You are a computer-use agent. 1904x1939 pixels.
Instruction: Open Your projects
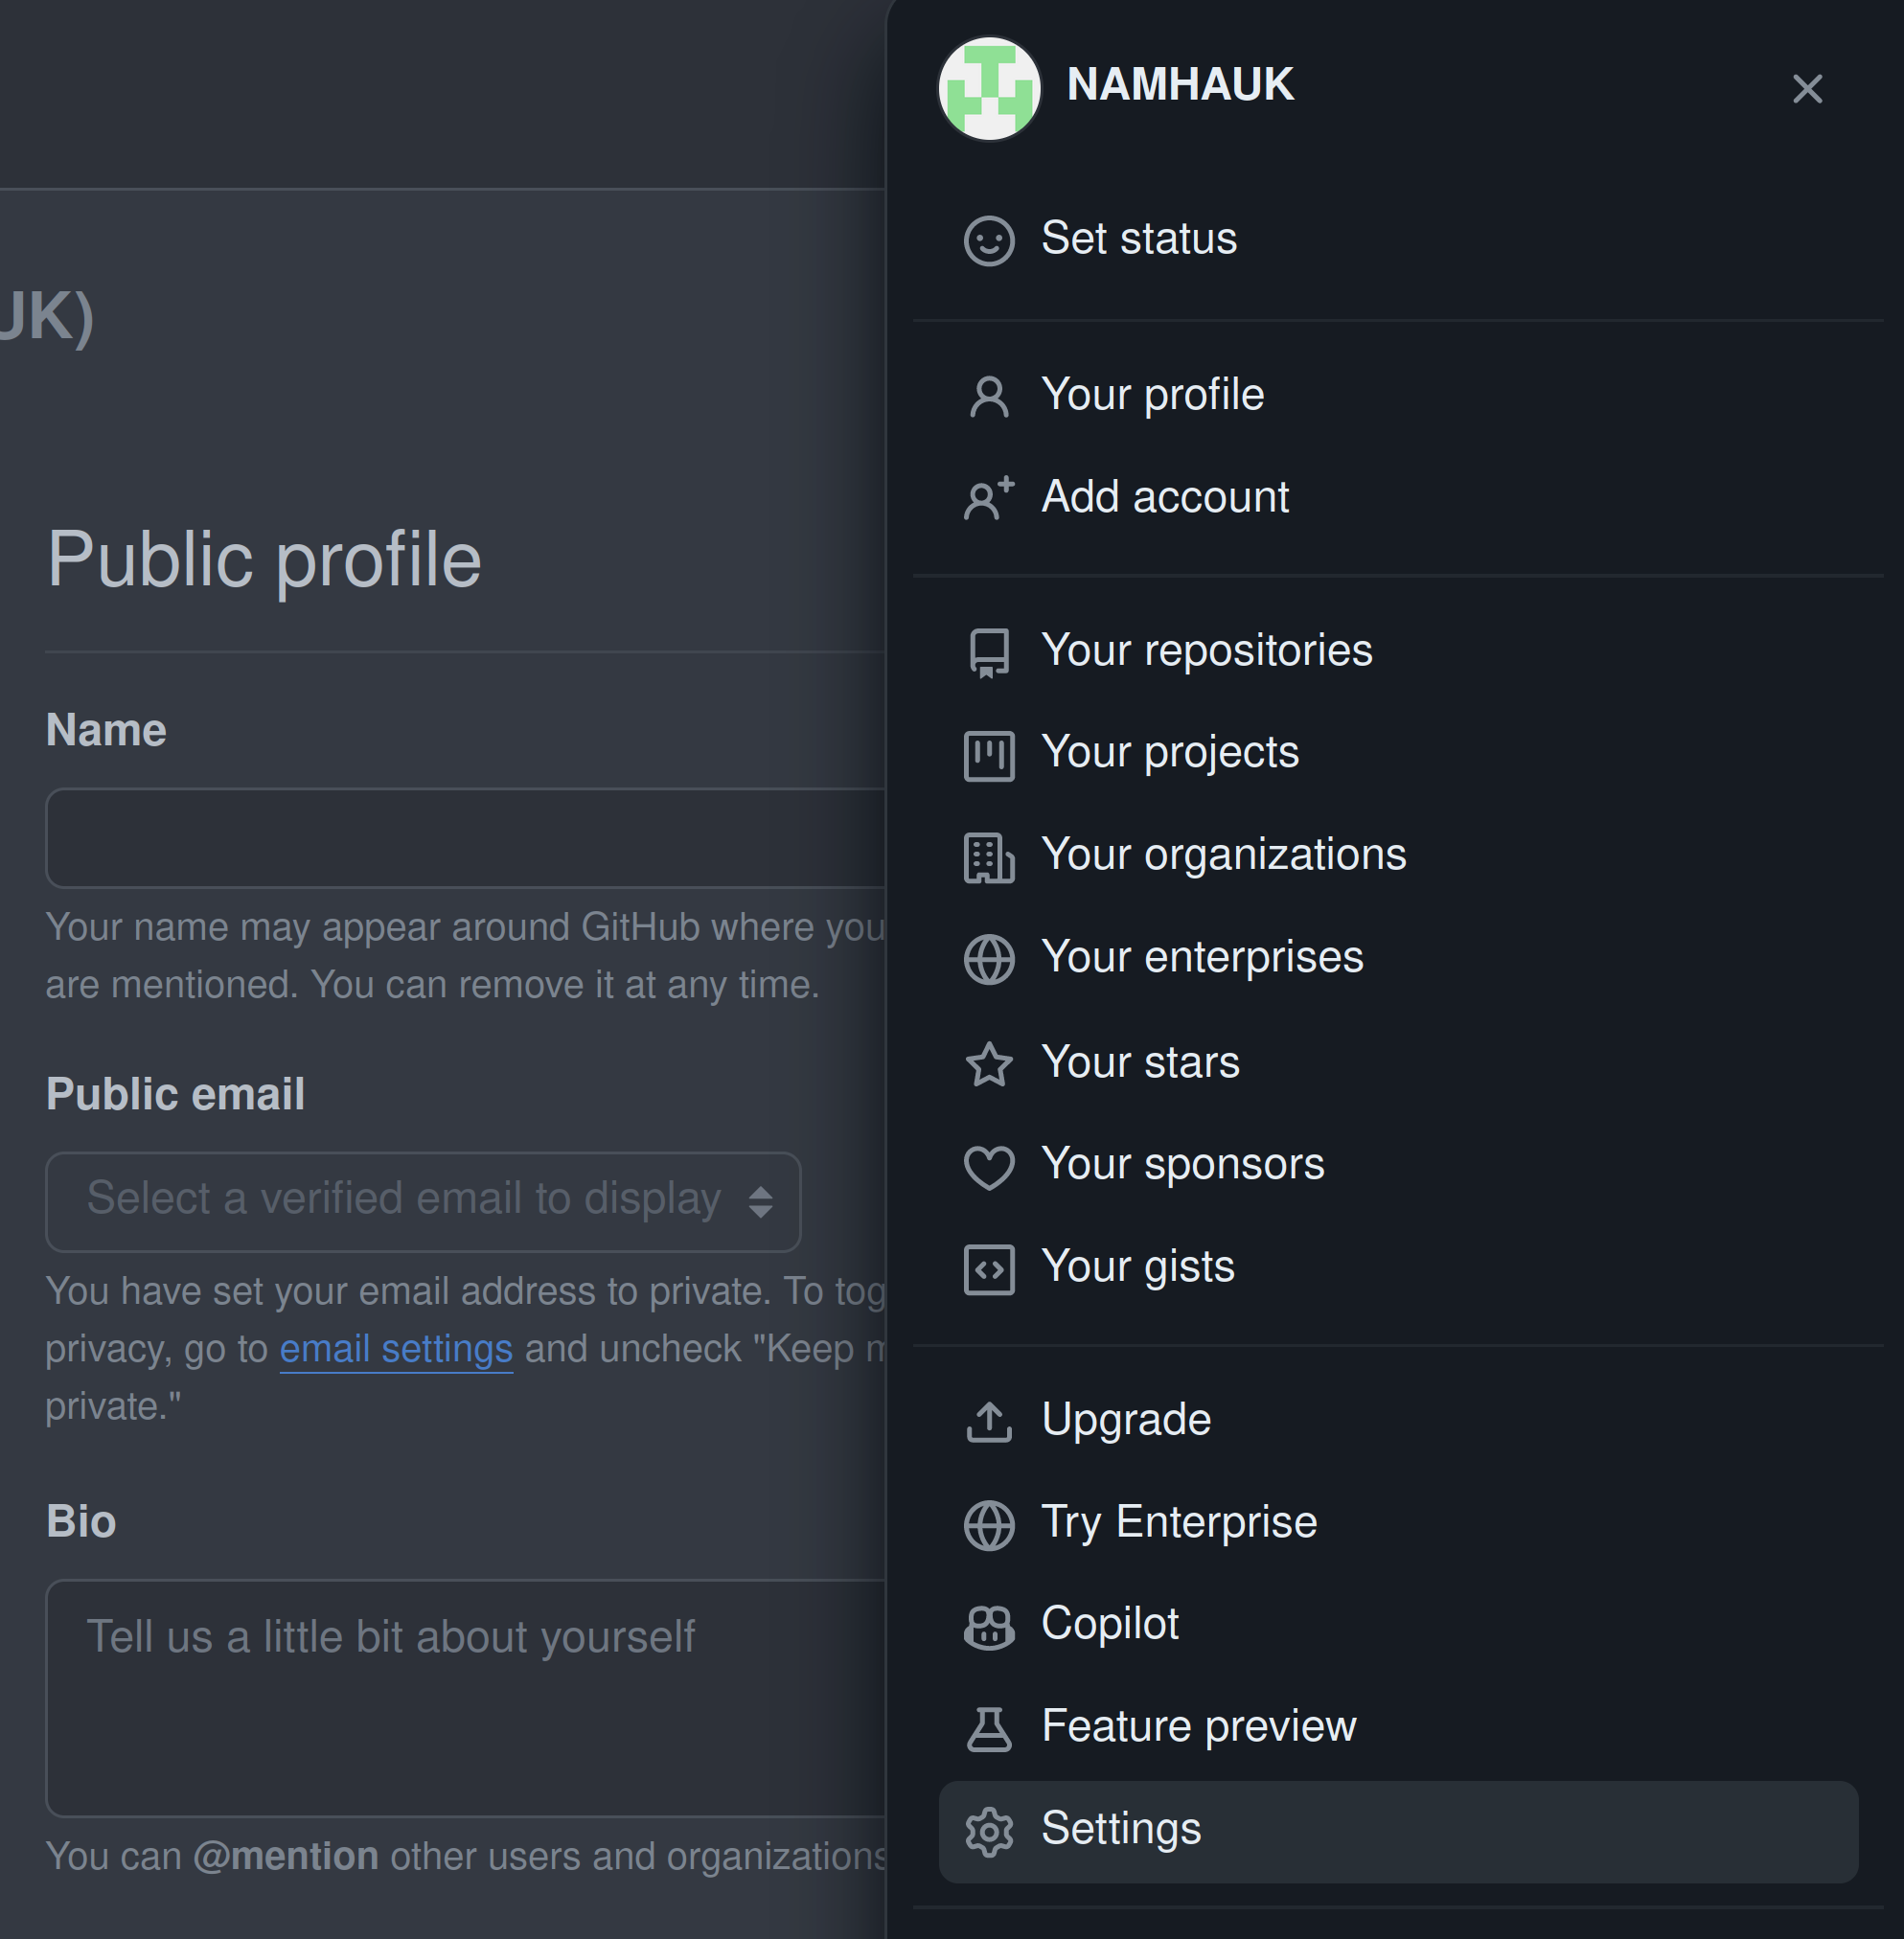pos(1398,754)
